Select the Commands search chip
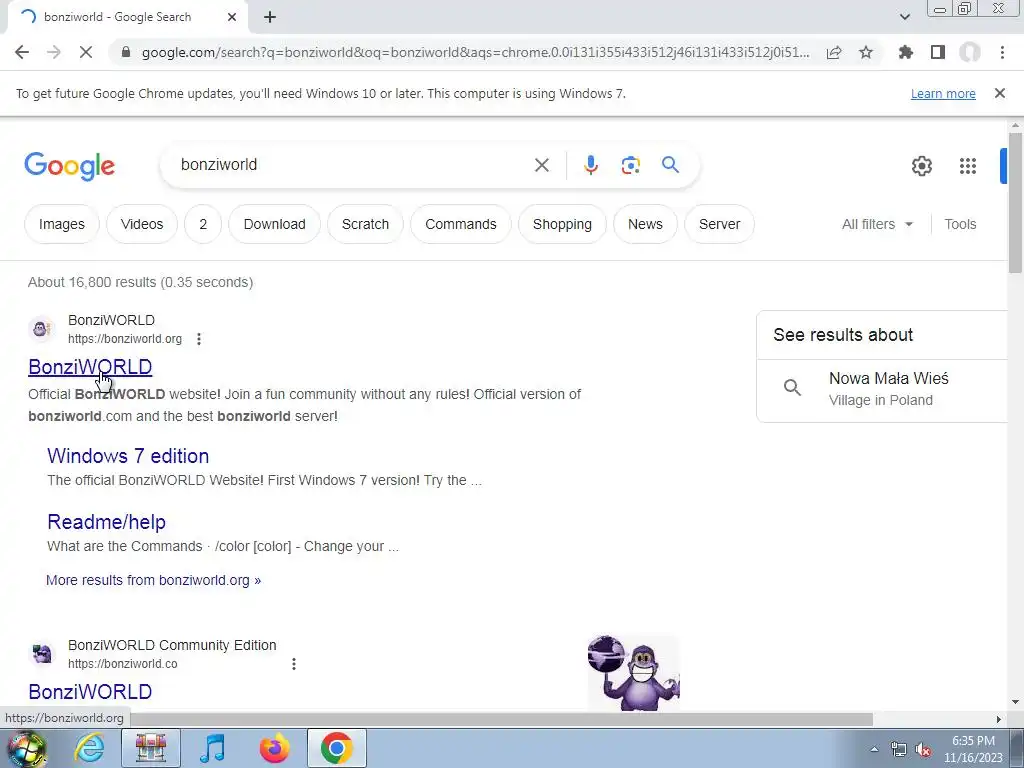 460,224
